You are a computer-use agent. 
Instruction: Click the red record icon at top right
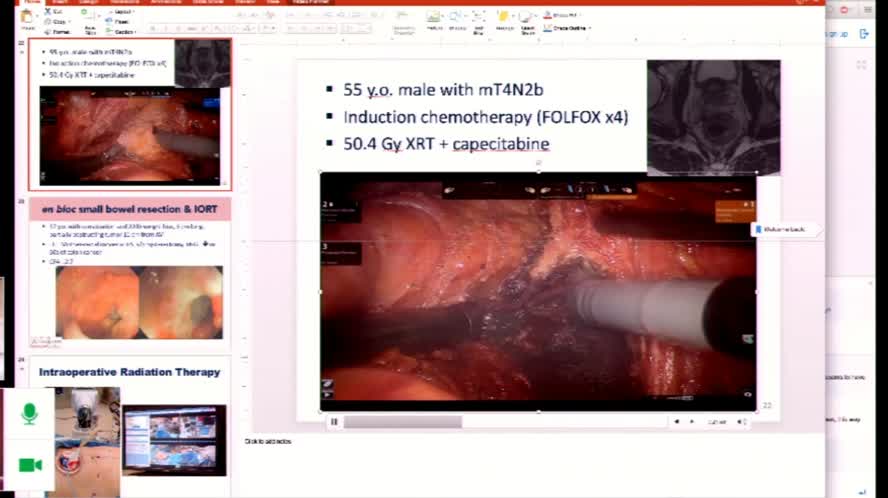coord(844,10)
